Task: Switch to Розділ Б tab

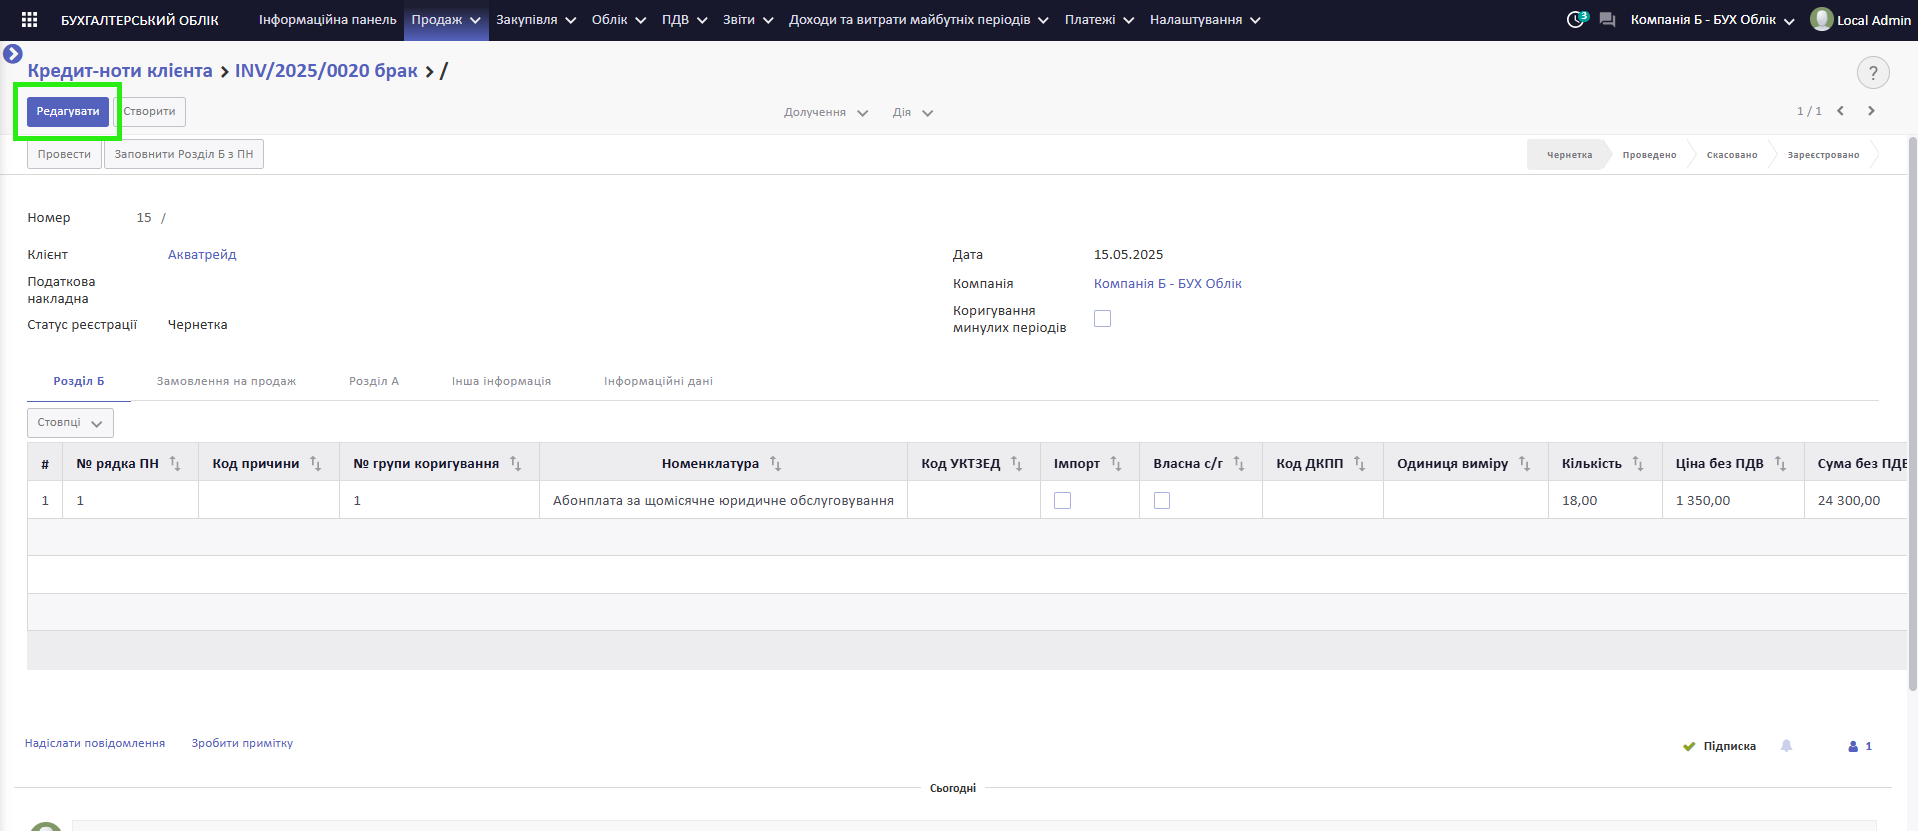Action: click(x=79, y=381)
